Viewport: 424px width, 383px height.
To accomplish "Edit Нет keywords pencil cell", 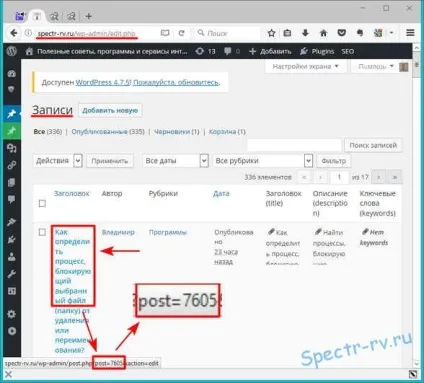I will [374, 237].
